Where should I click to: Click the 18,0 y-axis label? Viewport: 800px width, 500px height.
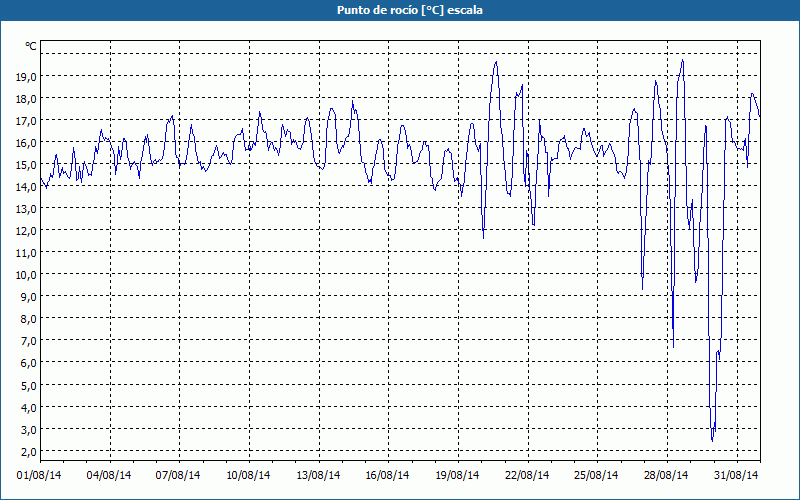(26, 99)
